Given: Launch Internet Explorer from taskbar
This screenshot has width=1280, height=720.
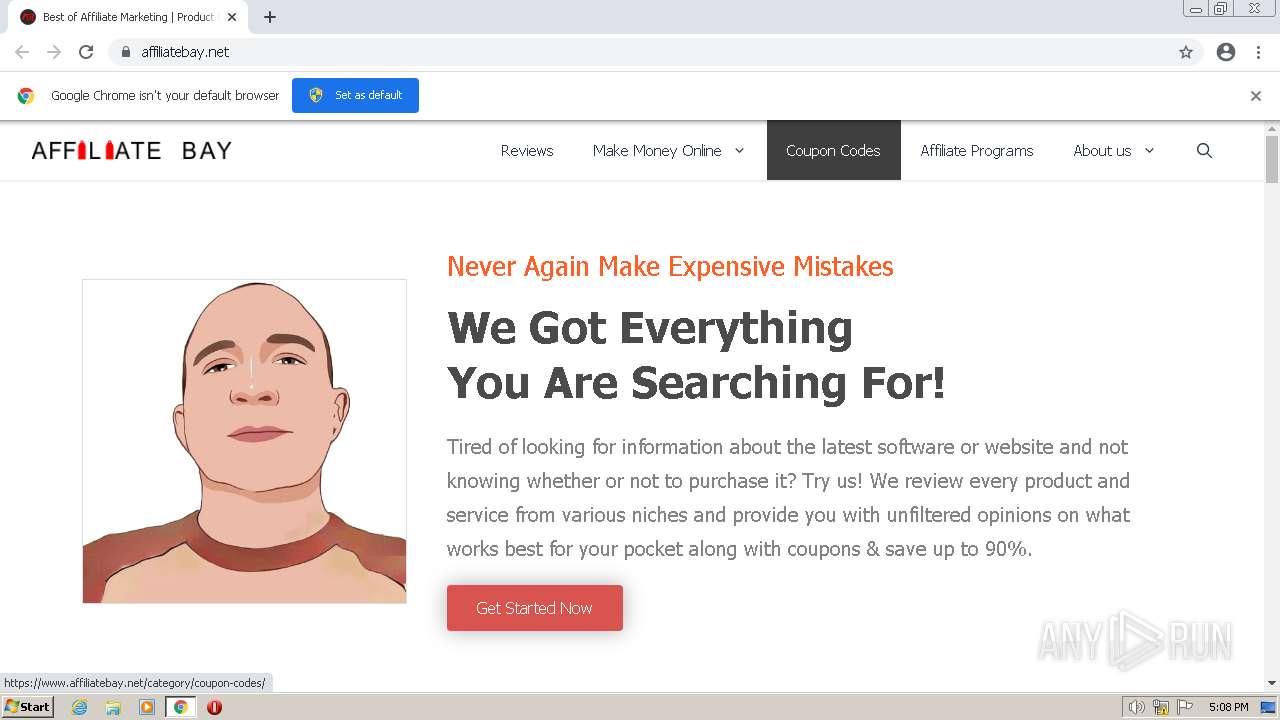Looking at the screenshot, I should [x=80, y=707].
